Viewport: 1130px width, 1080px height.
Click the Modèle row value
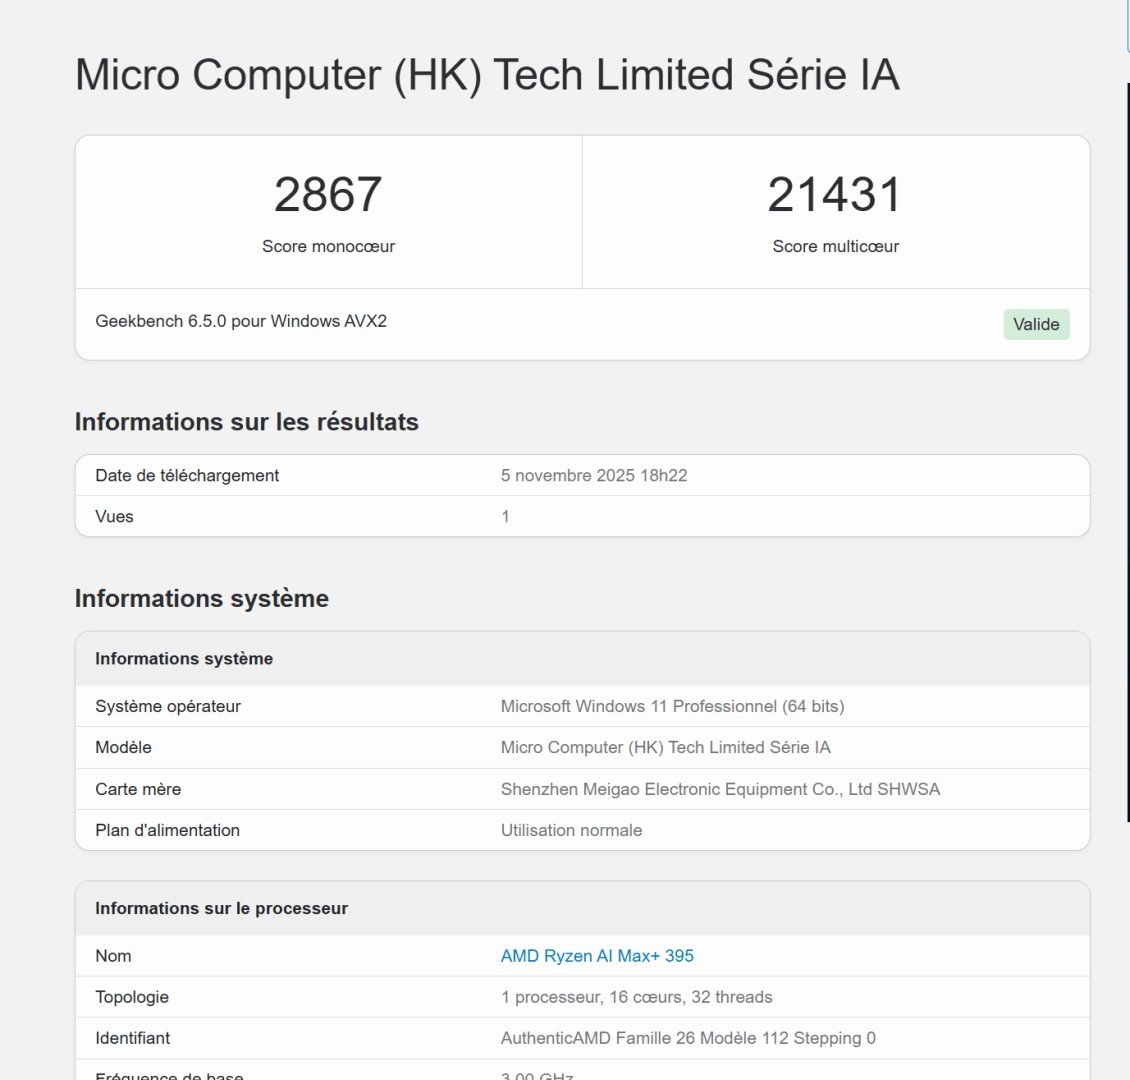[x=665, y=747]
